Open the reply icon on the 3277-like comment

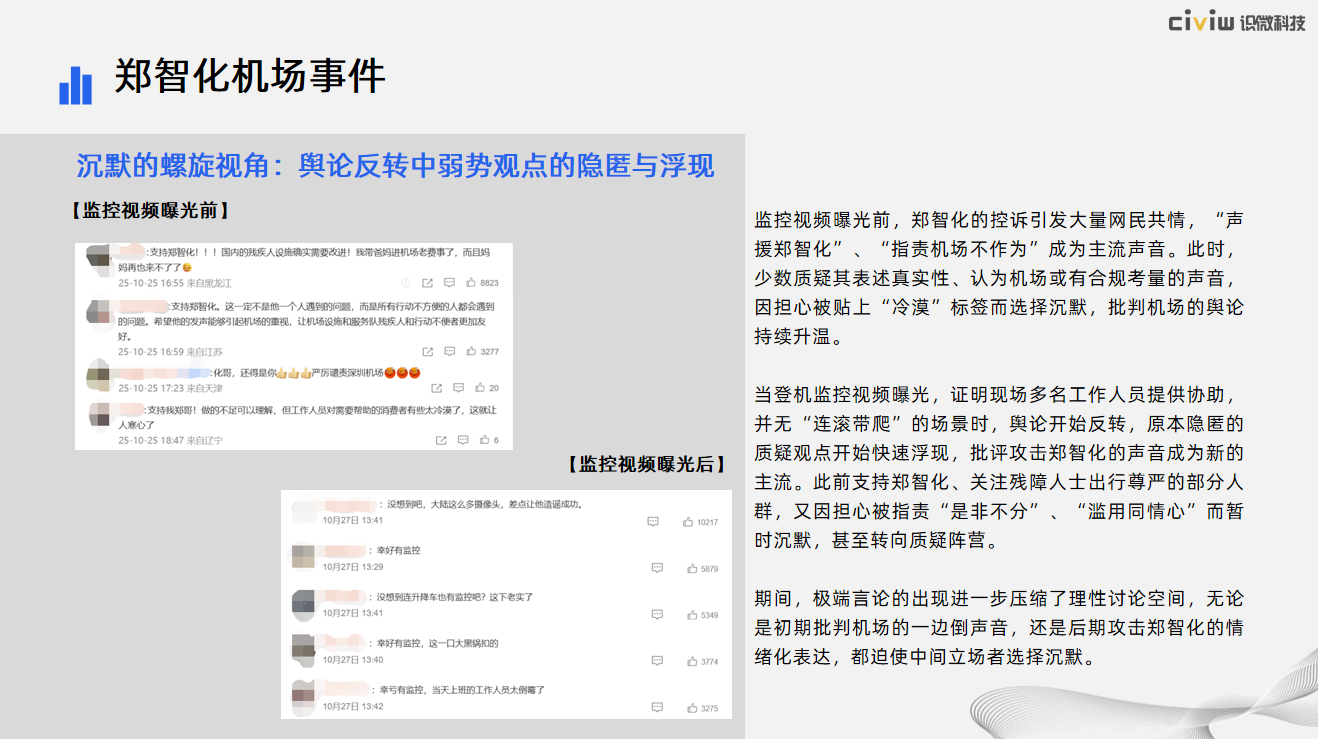449,352
